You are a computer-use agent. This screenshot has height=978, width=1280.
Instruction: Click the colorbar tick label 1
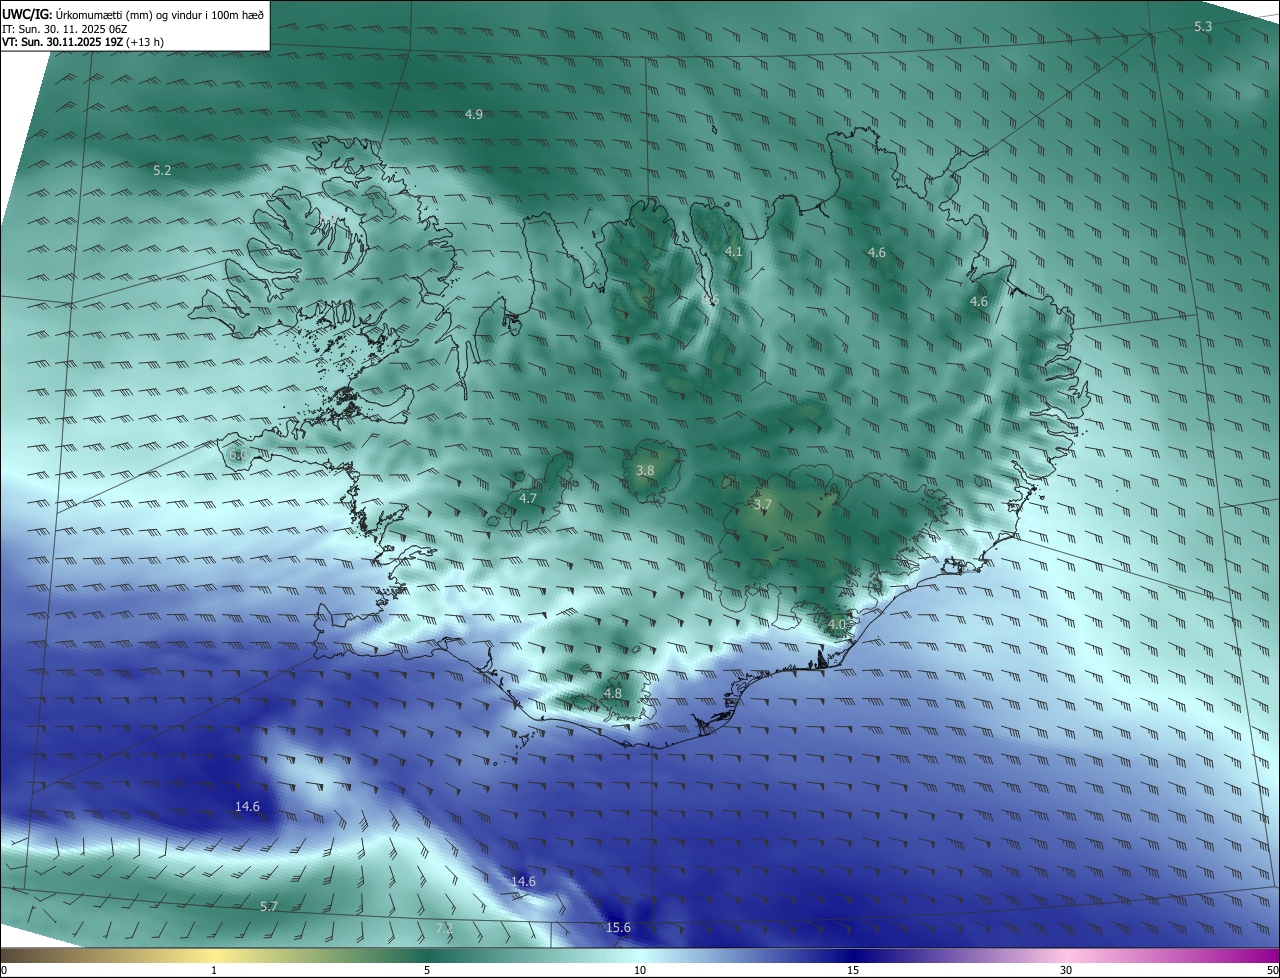tap(214, 971)
